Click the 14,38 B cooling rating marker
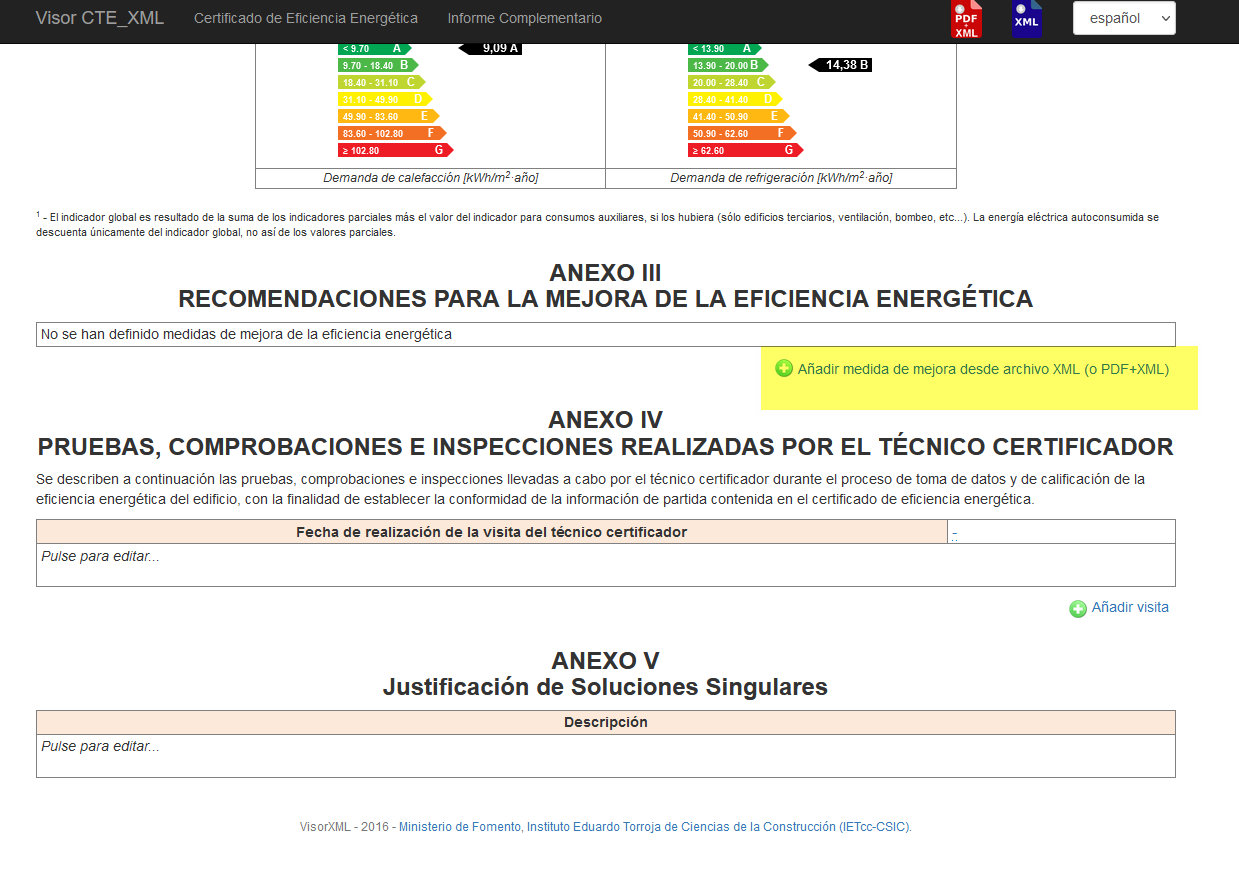 (840, 65)
